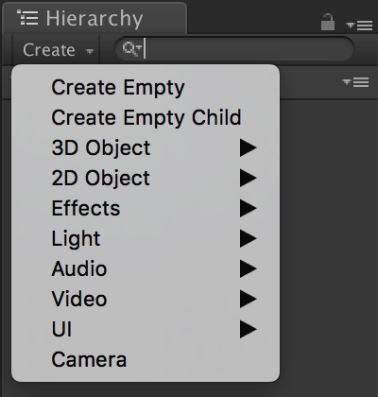Open the Create dropdown button
Viewport: 378px width, 397px height.
(x=57, y=50)
